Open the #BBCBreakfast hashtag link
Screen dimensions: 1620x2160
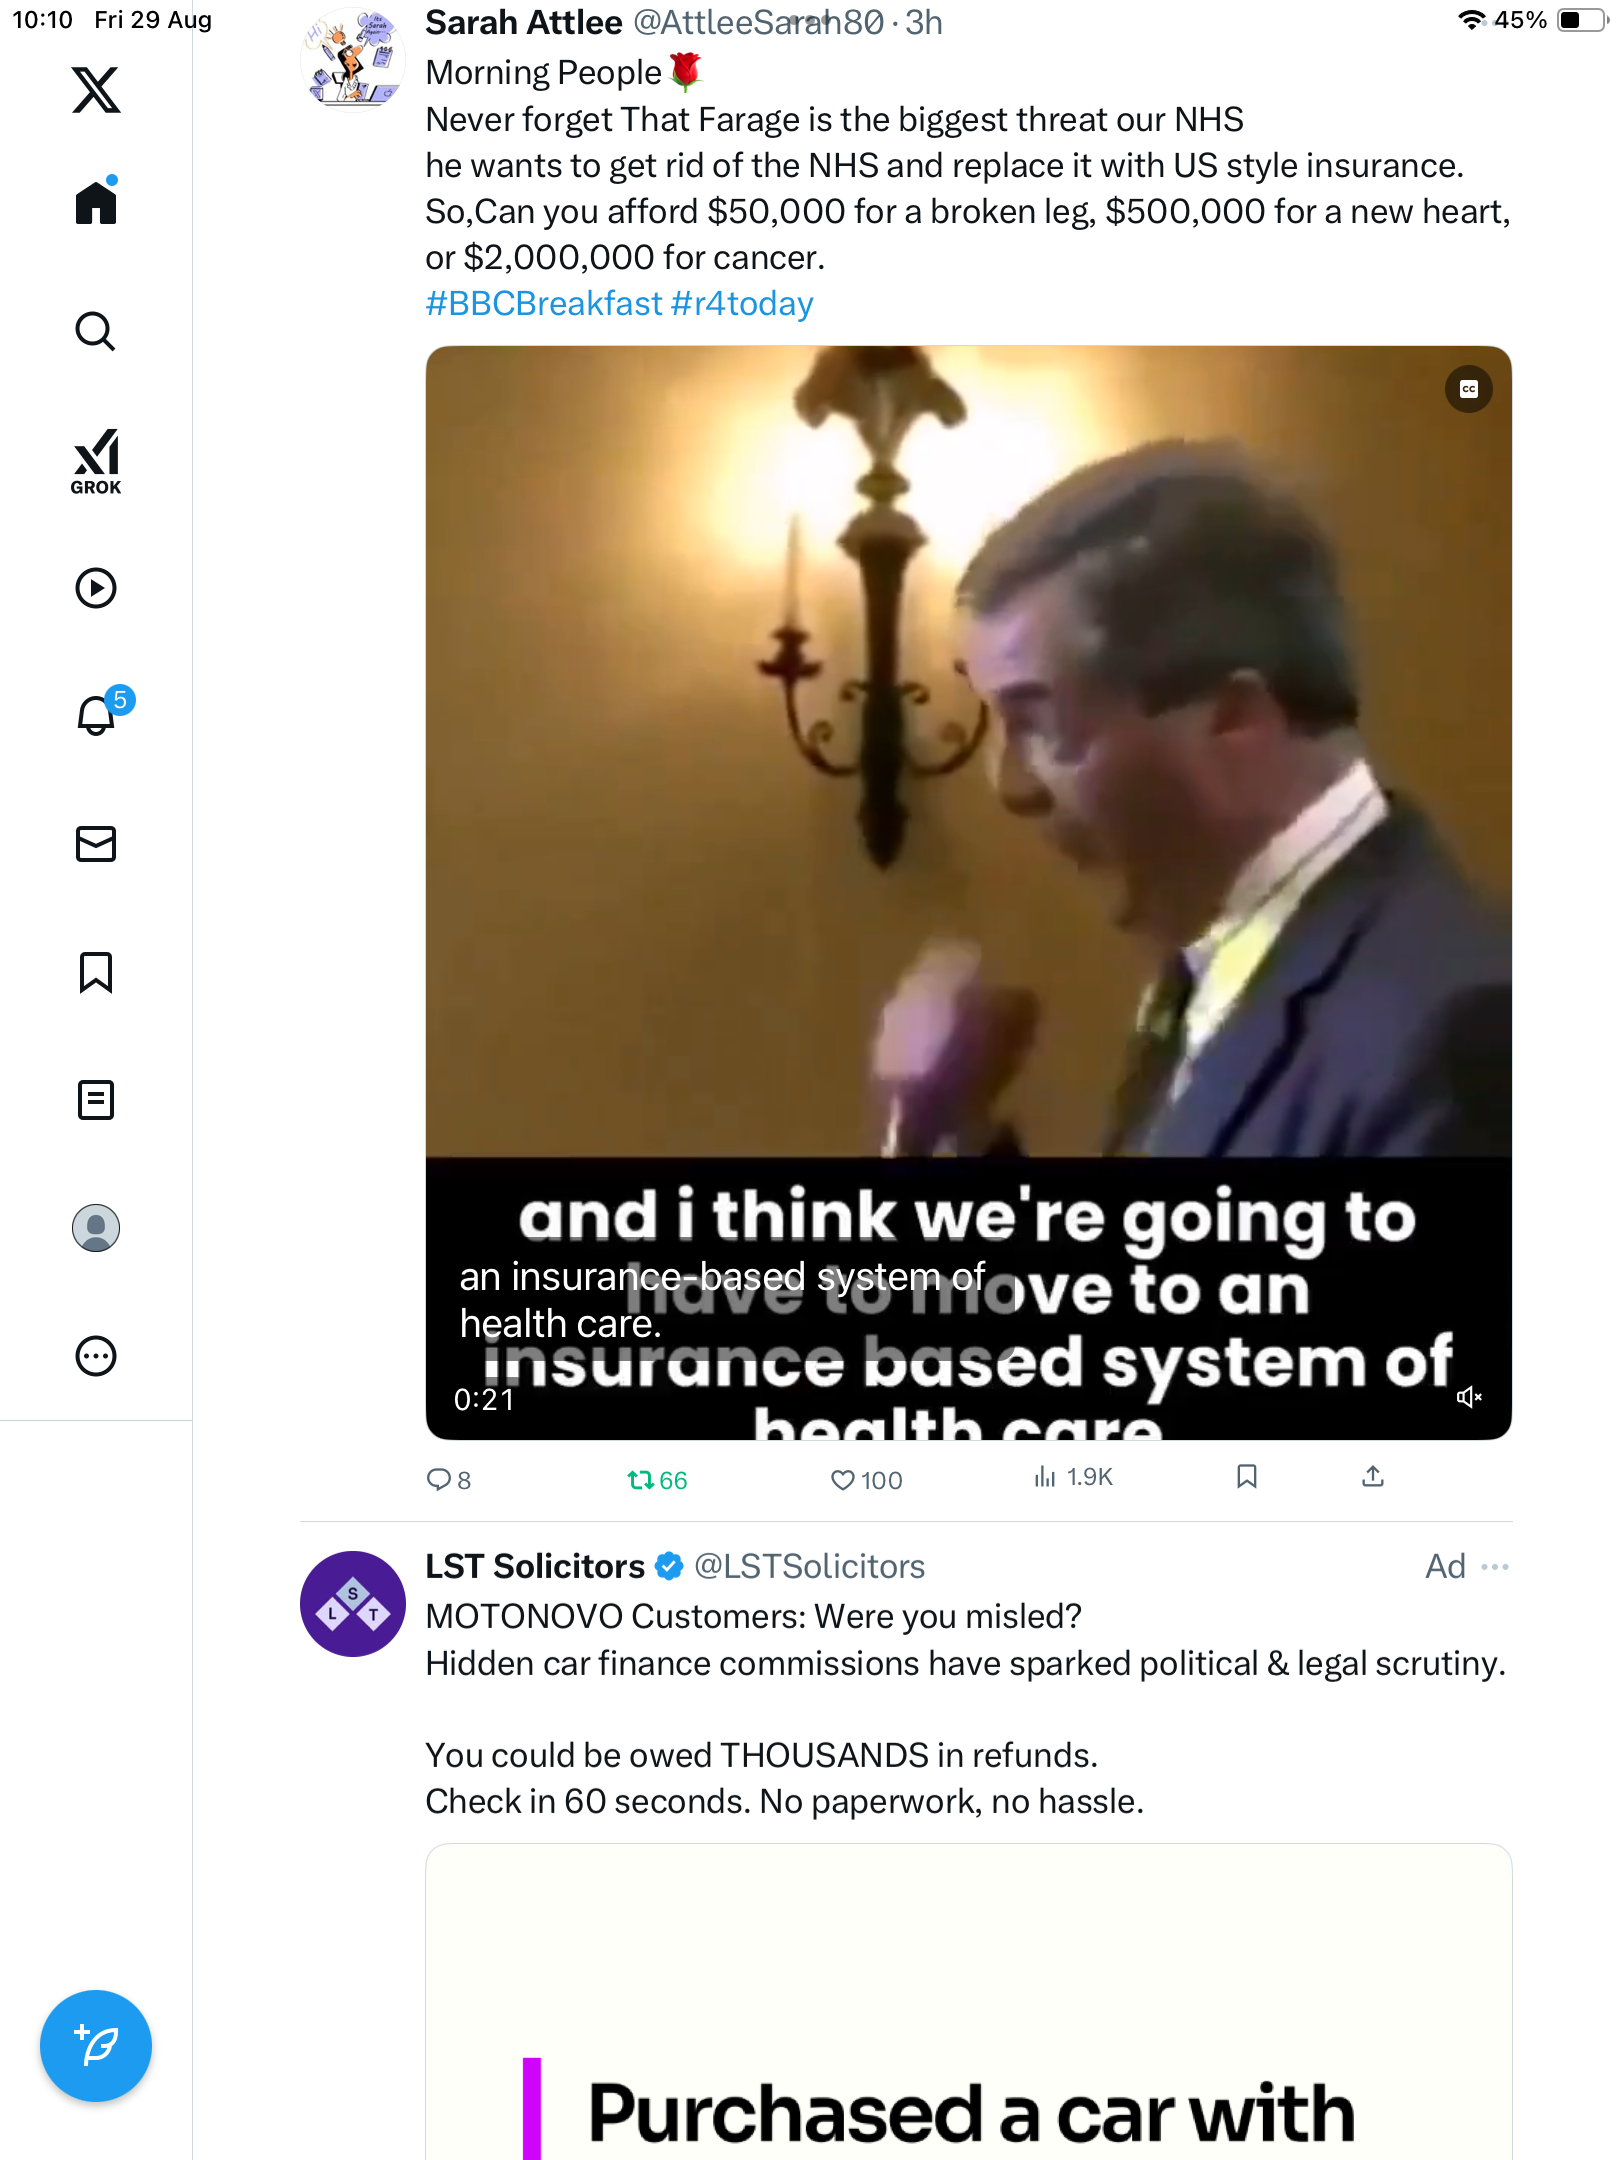tap(543, 304)
